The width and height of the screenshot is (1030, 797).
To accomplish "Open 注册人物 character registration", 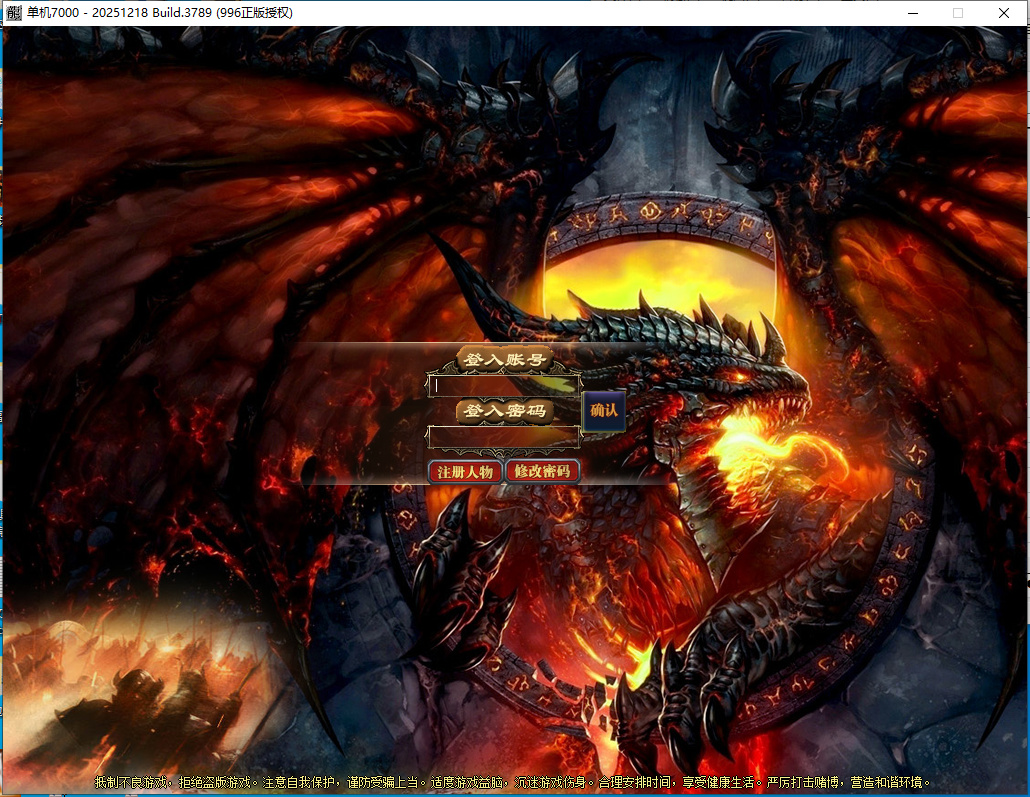I will coord(465,471).
